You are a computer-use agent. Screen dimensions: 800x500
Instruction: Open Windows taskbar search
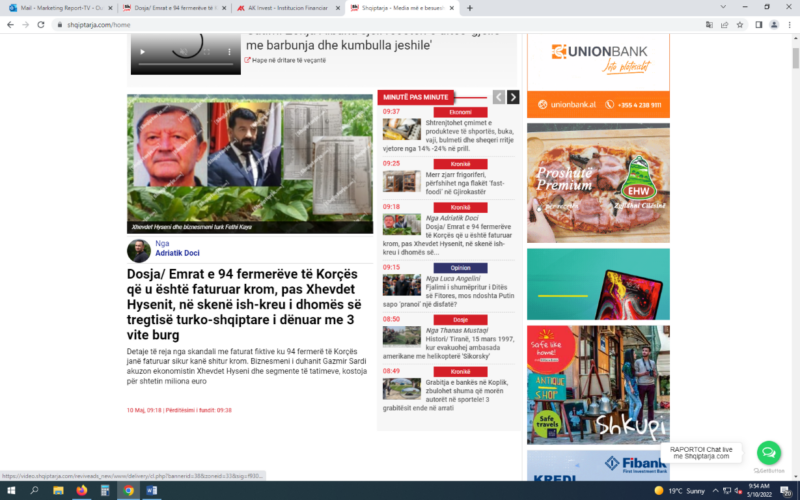point(34,490)
